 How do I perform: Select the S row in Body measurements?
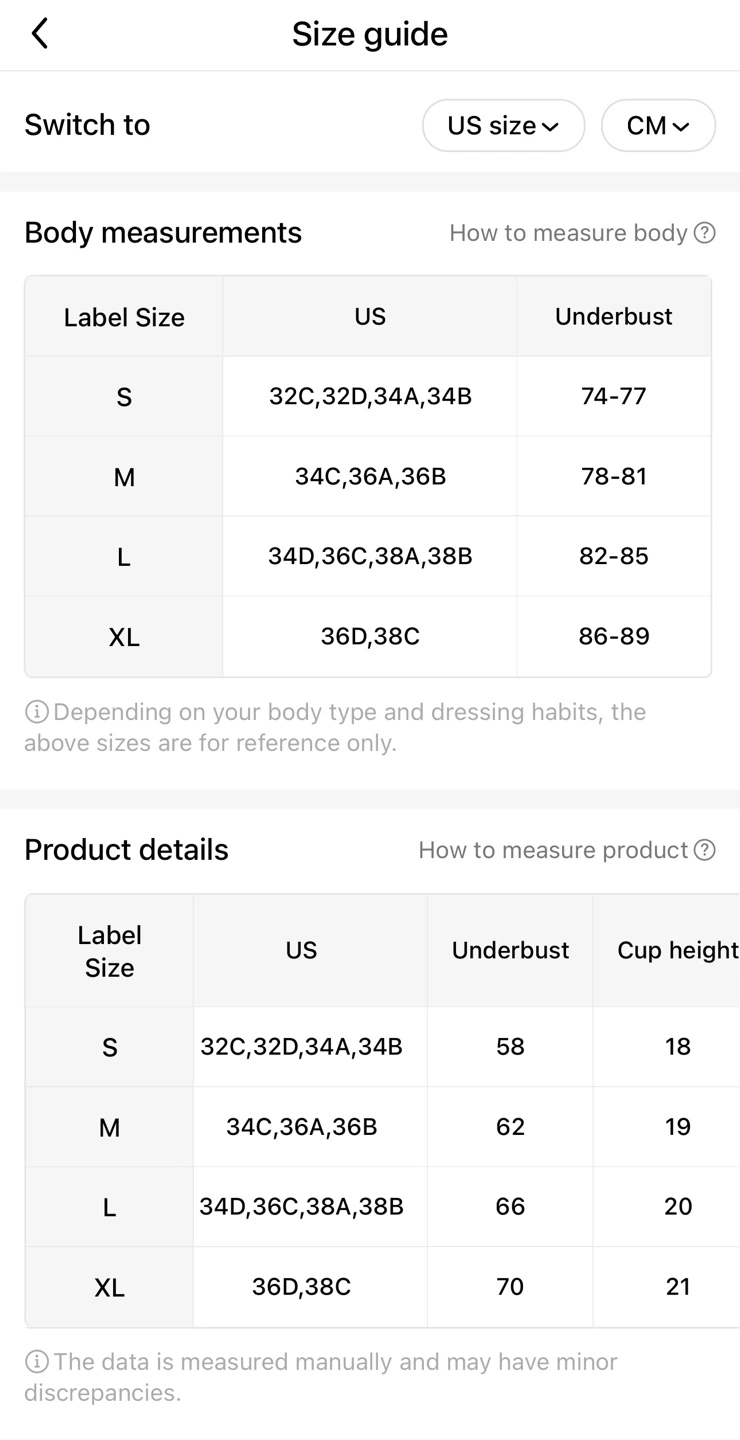tap(368, 397)
